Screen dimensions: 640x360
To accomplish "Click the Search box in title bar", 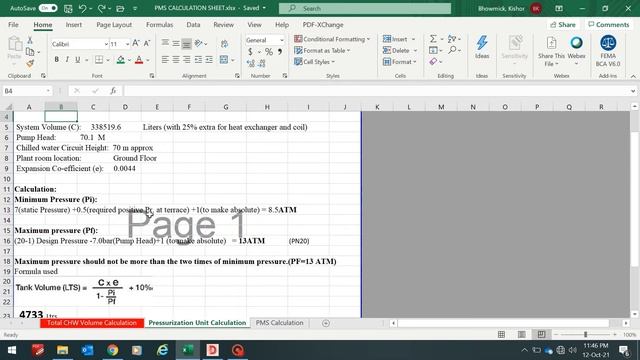I will (x=365, y=8).
